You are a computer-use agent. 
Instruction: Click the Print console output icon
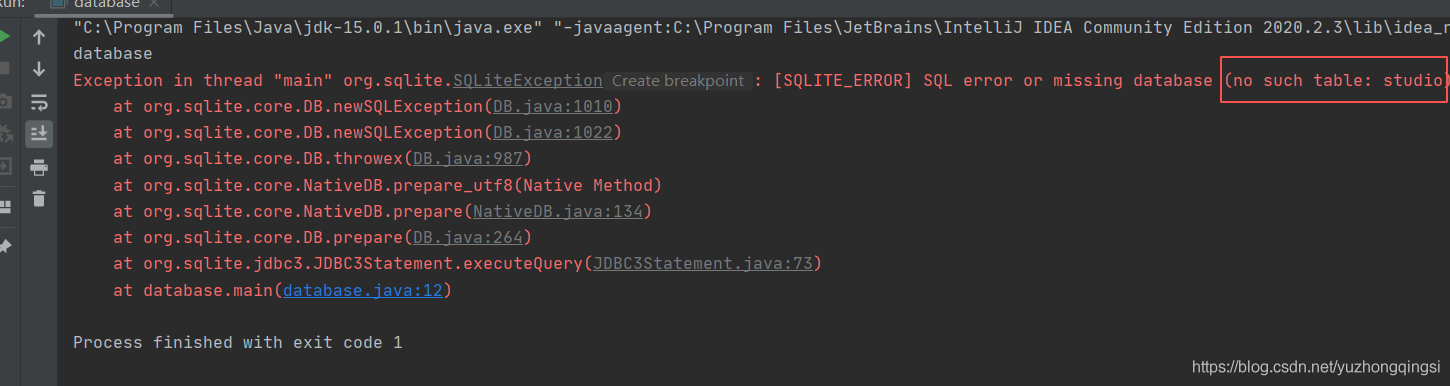point(39,166)
